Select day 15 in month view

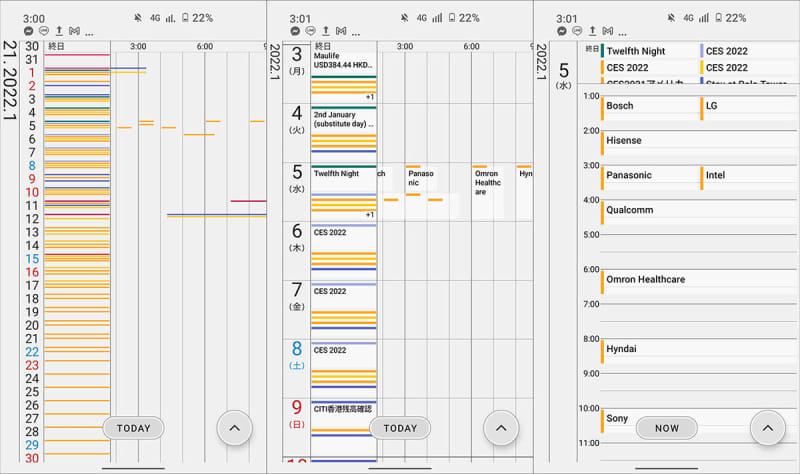coord(32,259)
